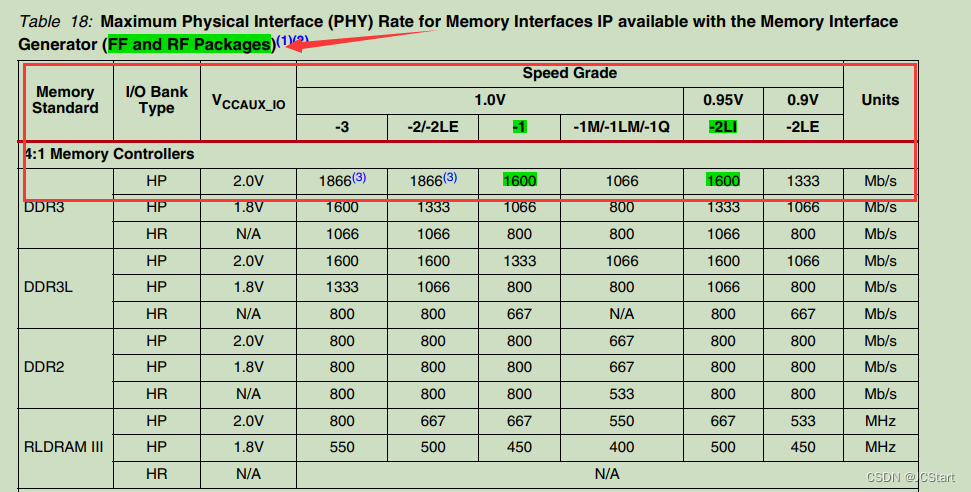Click wide 'N/A' spanning RLDRAM III HR speed grades

(607, 473)
